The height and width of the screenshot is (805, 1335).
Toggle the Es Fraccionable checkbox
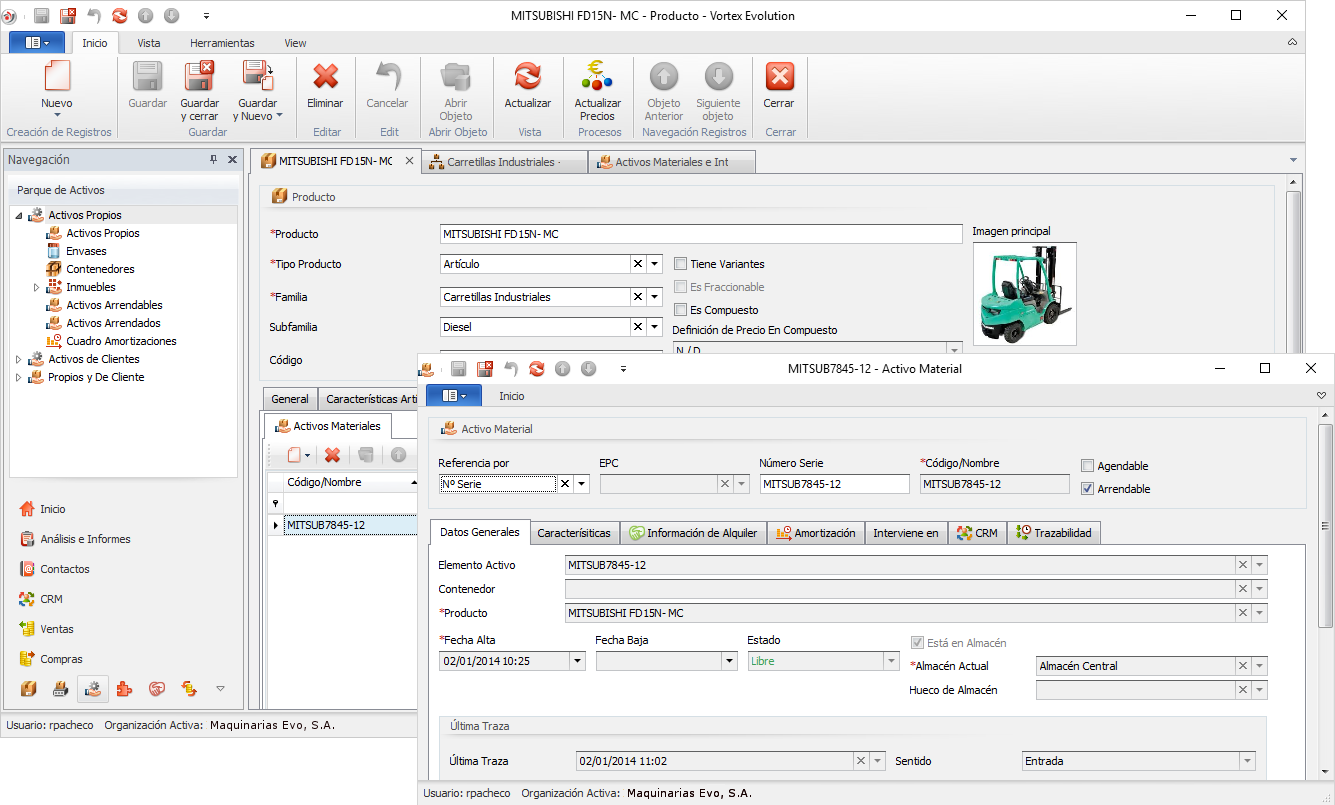coord(681,287)
